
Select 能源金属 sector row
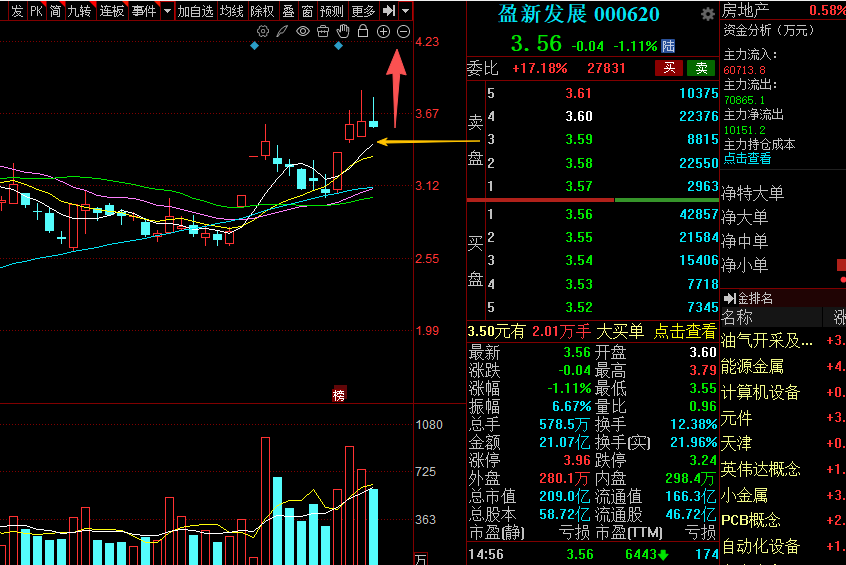753,366
